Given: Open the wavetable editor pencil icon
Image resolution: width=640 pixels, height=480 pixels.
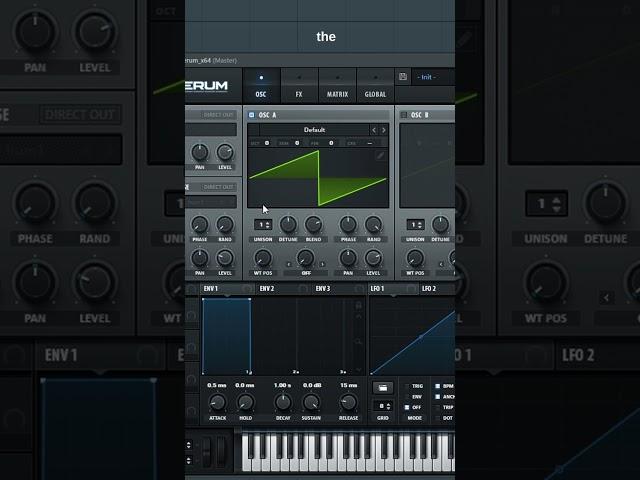Looking at the screenshot, I should (x=380, y=156).
